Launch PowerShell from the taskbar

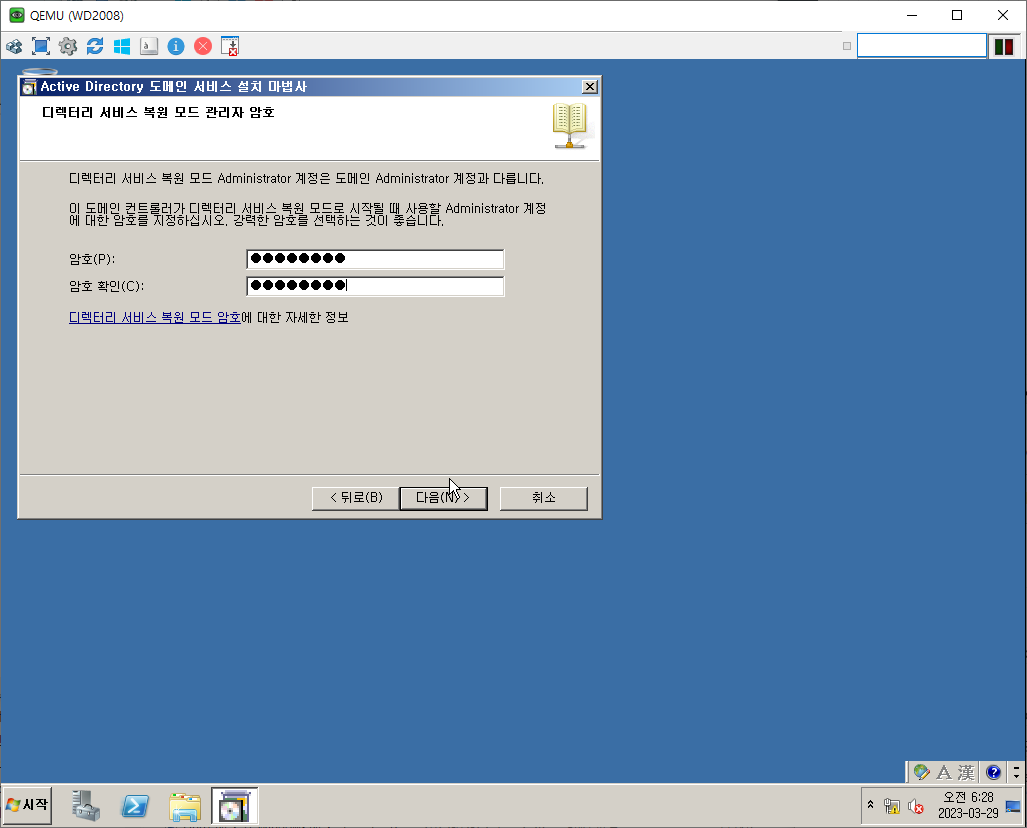pos(135,806)
